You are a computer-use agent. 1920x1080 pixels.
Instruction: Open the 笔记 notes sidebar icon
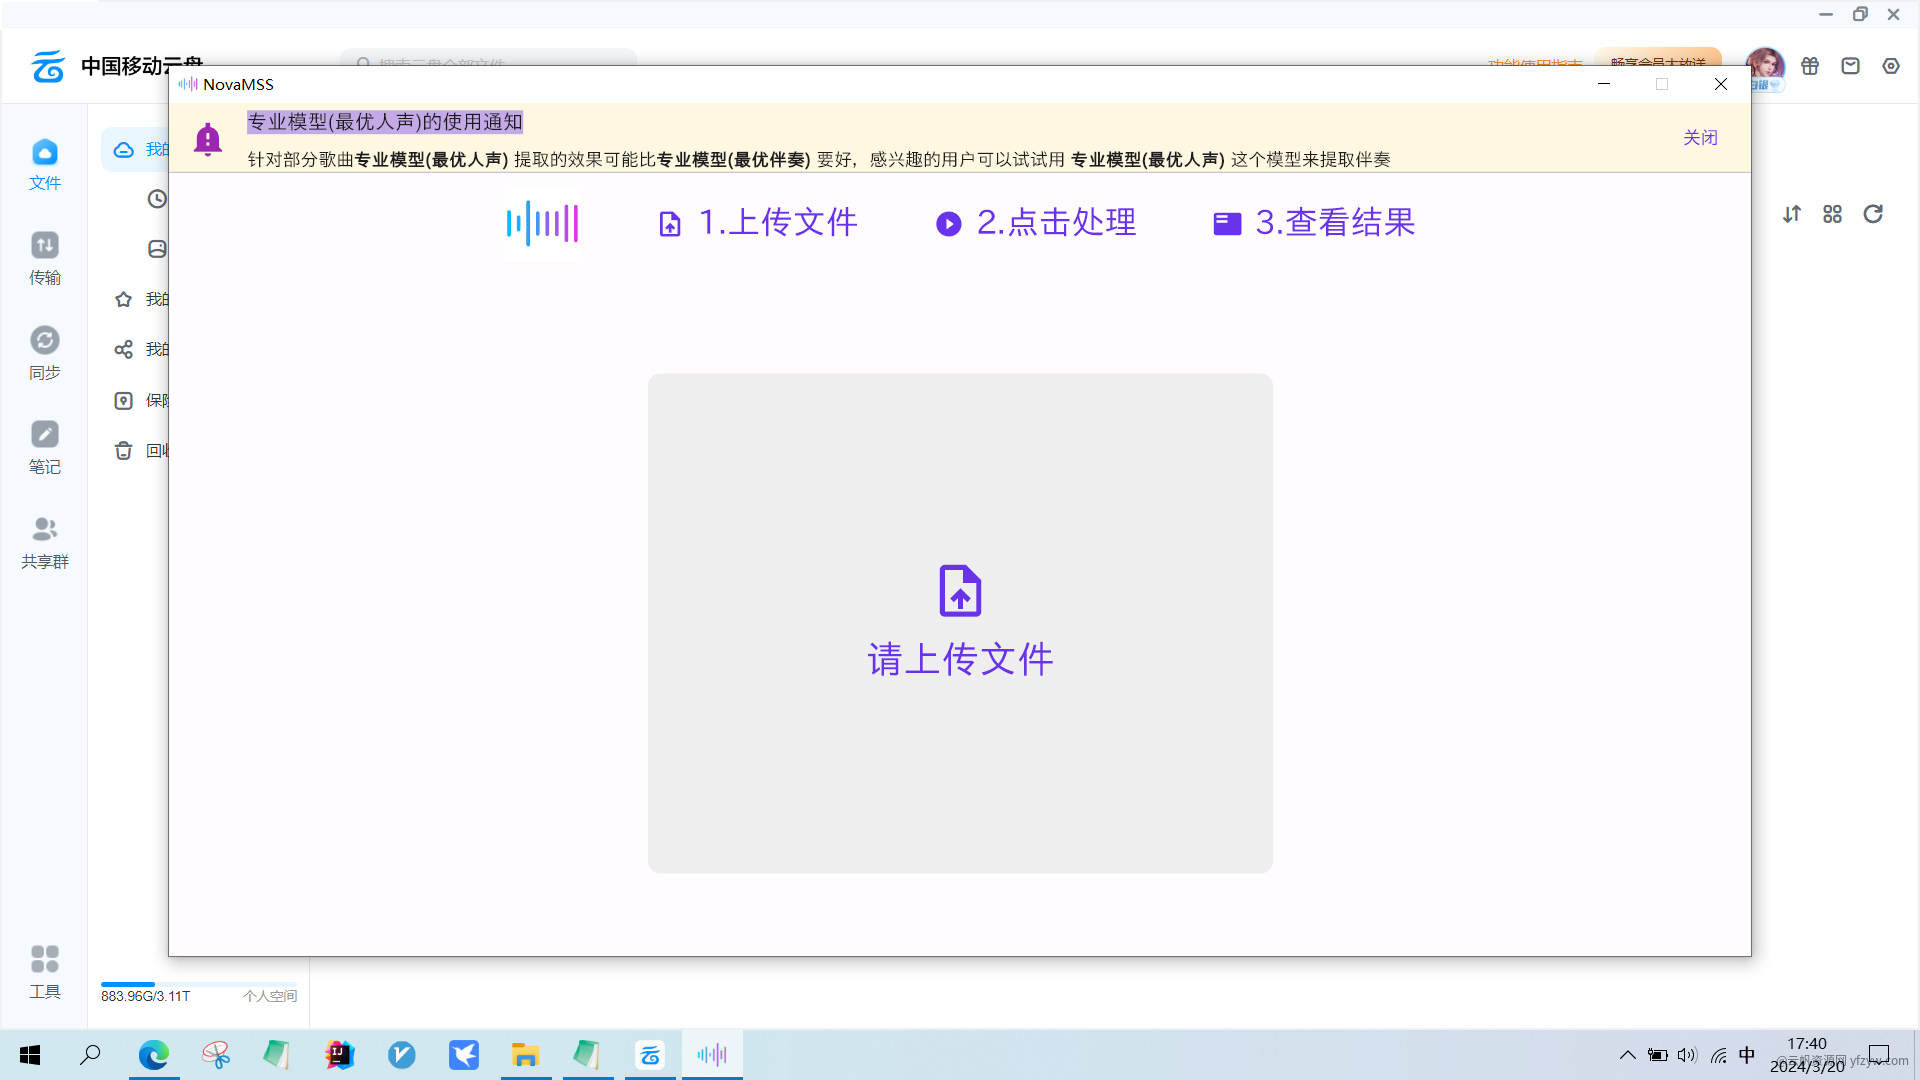click(x=44, y=447)
